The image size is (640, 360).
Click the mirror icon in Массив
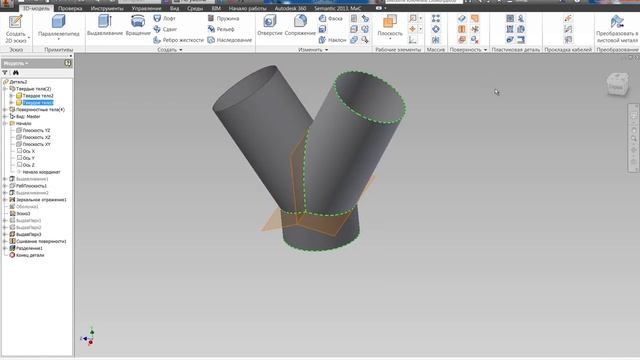[x=436, y=40]
